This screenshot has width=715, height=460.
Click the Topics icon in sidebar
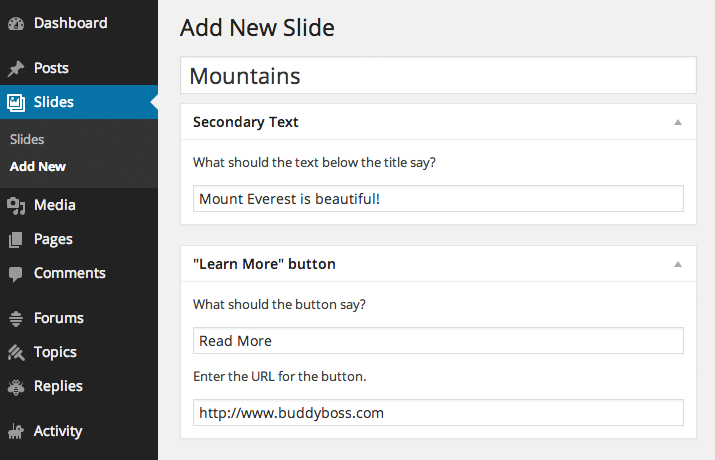tap(16, 353)
